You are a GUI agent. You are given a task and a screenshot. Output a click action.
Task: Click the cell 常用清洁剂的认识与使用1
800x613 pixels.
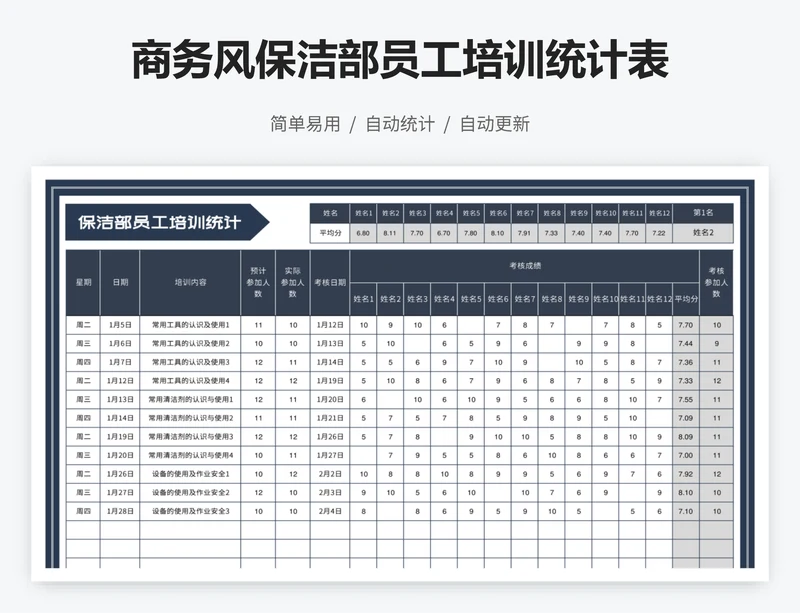(x=190, y=400)
